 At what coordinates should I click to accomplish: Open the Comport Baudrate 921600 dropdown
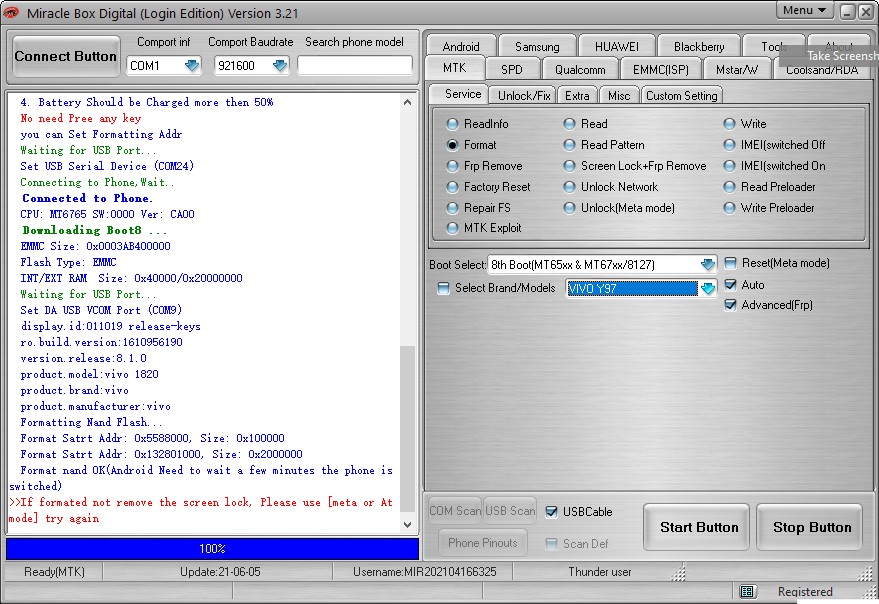280,66
